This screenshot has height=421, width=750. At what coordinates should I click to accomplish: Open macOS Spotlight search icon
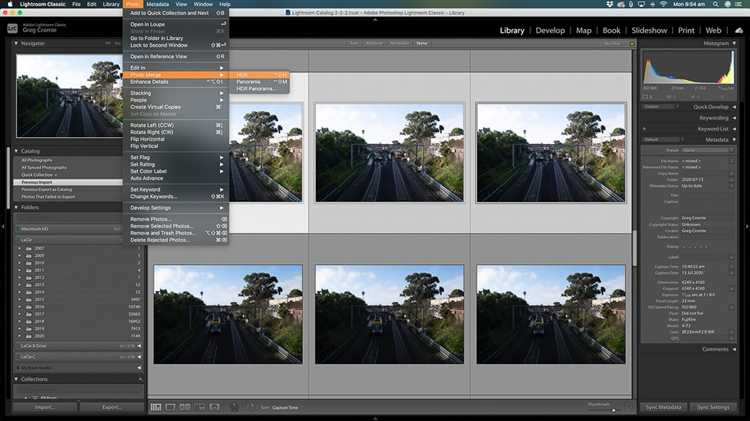pos(716,4)
